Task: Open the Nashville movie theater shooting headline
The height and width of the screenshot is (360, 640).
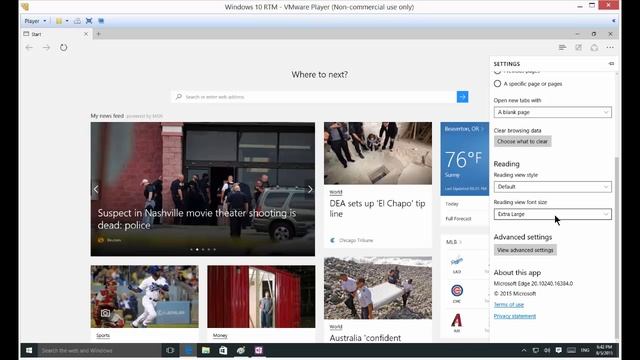Action: coord(197,219)
